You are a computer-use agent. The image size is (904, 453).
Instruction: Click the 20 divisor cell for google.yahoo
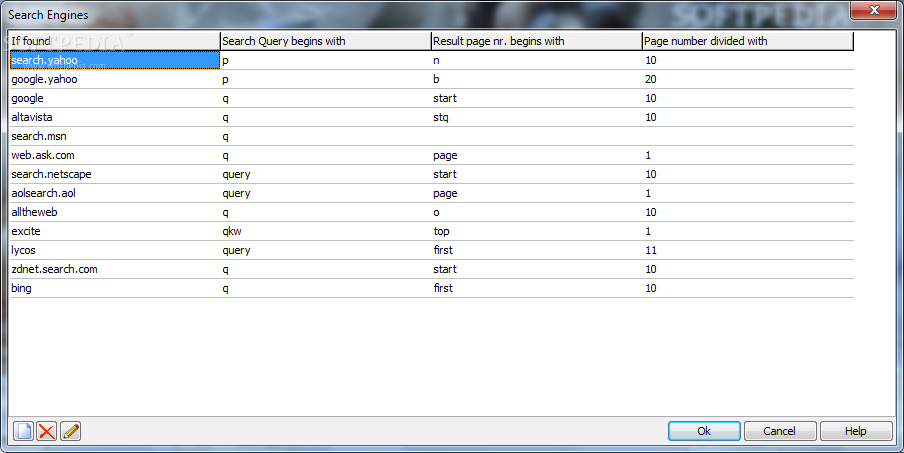748,79
